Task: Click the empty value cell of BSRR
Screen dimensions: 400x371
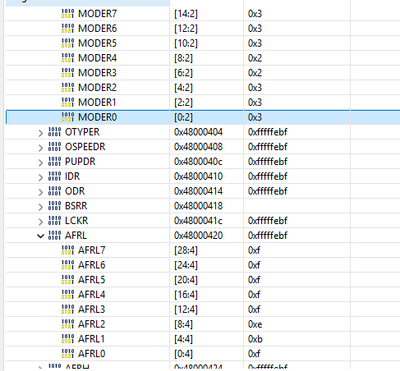Action: coord(297,206)
